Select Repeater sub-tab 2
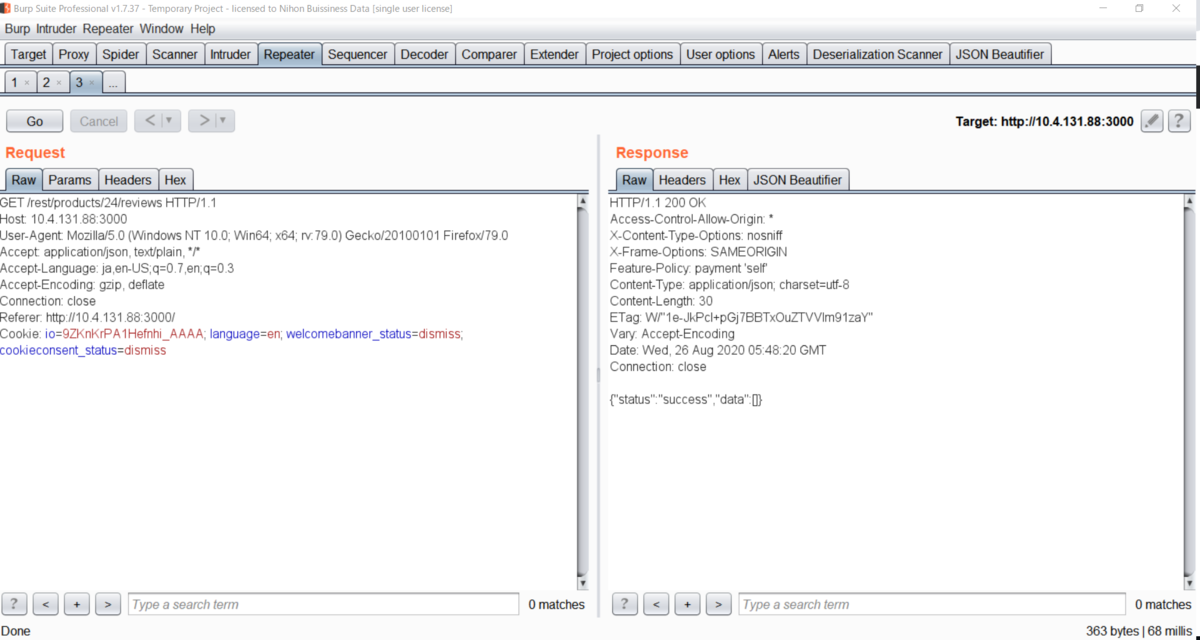This screenshot has height=640, width=1200. tap(45, 83)
